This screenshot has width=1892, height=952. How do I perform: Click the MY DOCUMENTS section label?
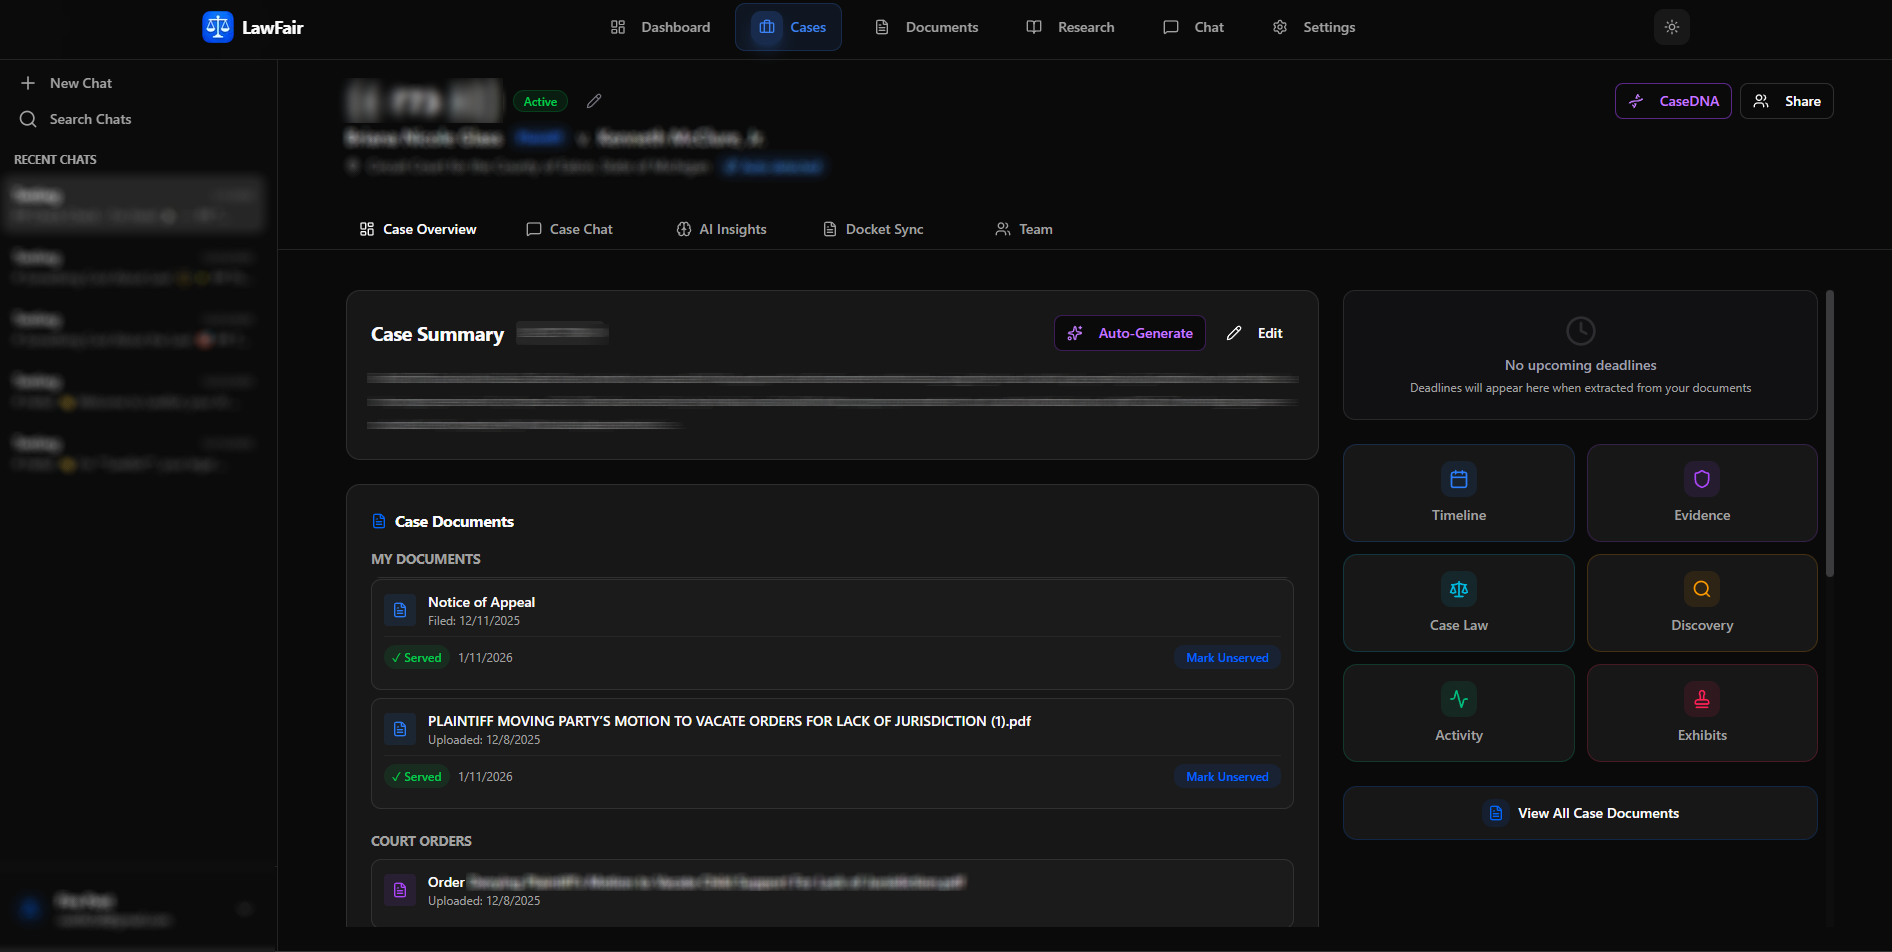click(x=426, y=559)
